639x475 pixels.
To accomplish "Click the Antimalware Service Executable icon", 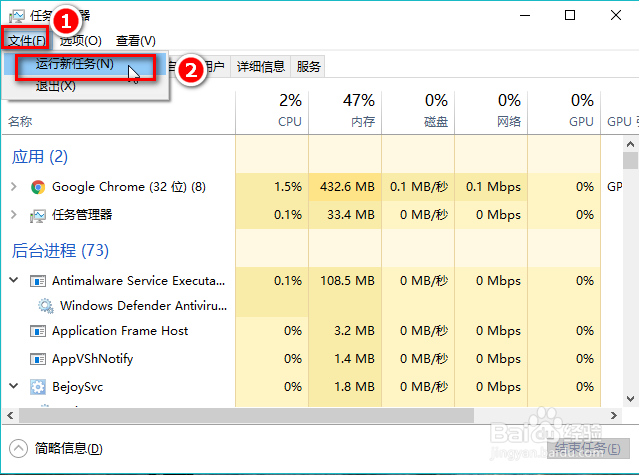I will coord(38,281).
